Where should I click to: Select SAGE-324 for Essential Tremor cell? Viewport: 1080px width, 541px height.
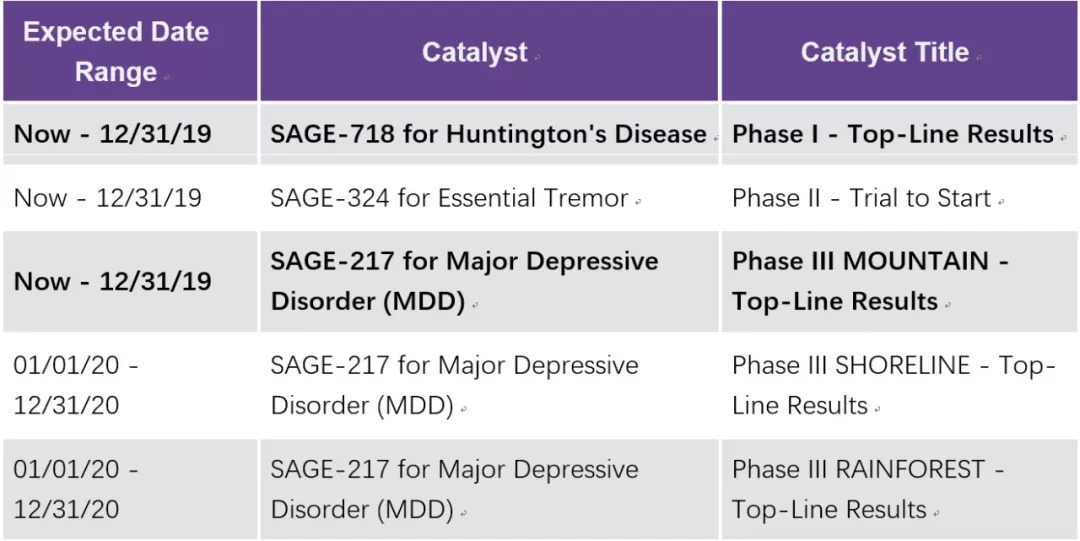[449, 198]
